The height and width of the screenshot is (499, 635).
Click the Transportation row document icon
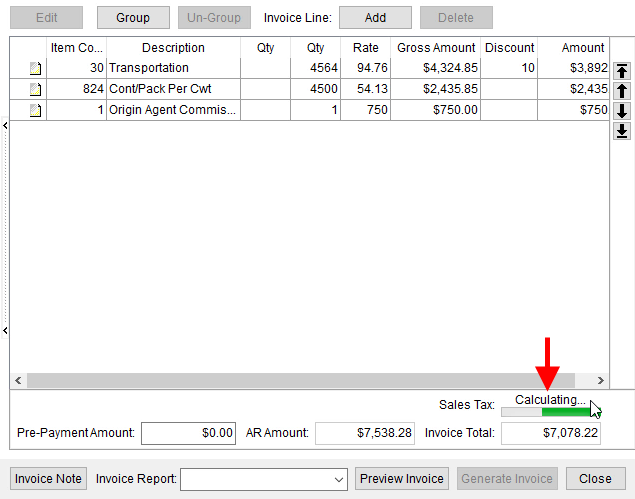[x=36, y=68]
